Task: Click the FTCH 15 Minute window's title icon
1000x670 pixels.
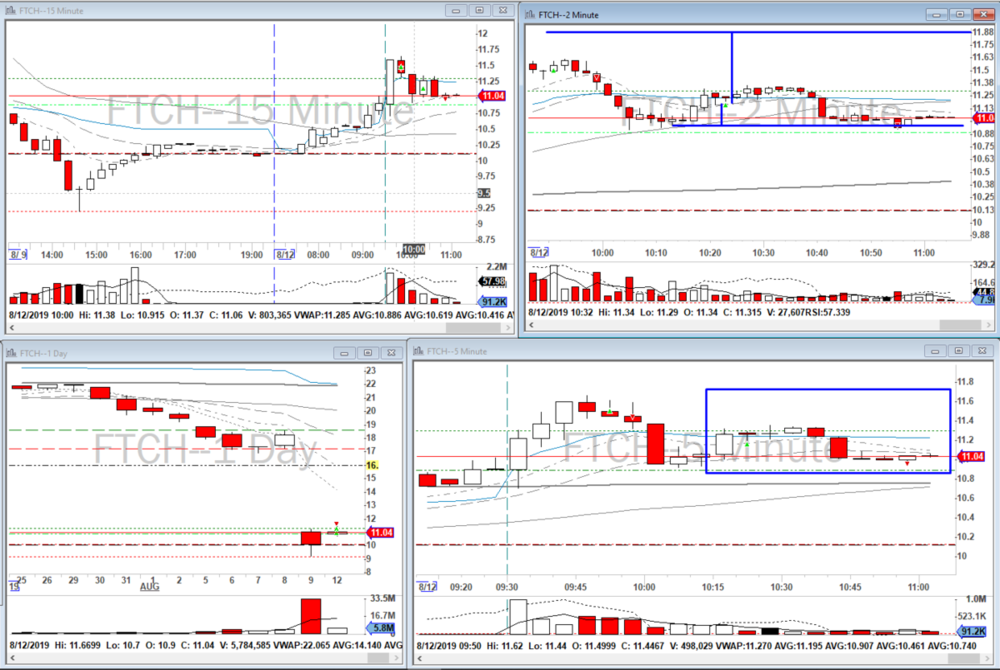Action: (x=11, y=10)
